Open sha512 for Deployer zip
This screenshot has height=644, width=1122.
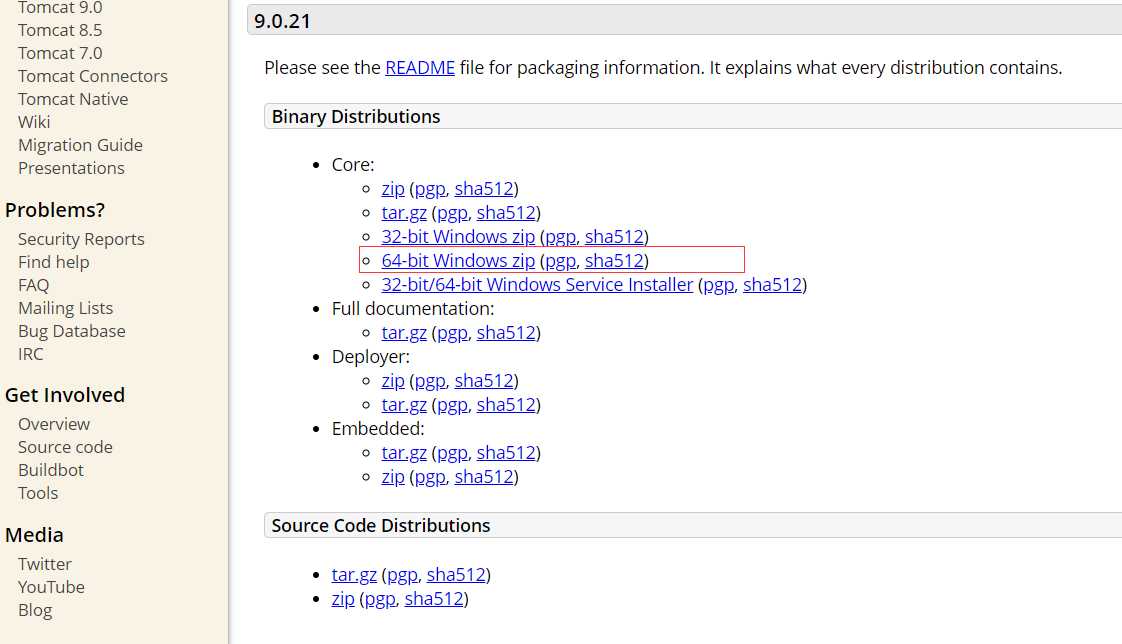coord(484,381)
